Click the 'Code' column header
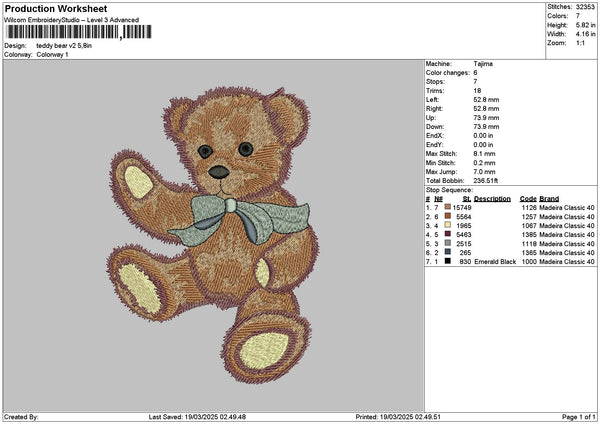This screenshot has height=424, width=600. click(528, 199)
